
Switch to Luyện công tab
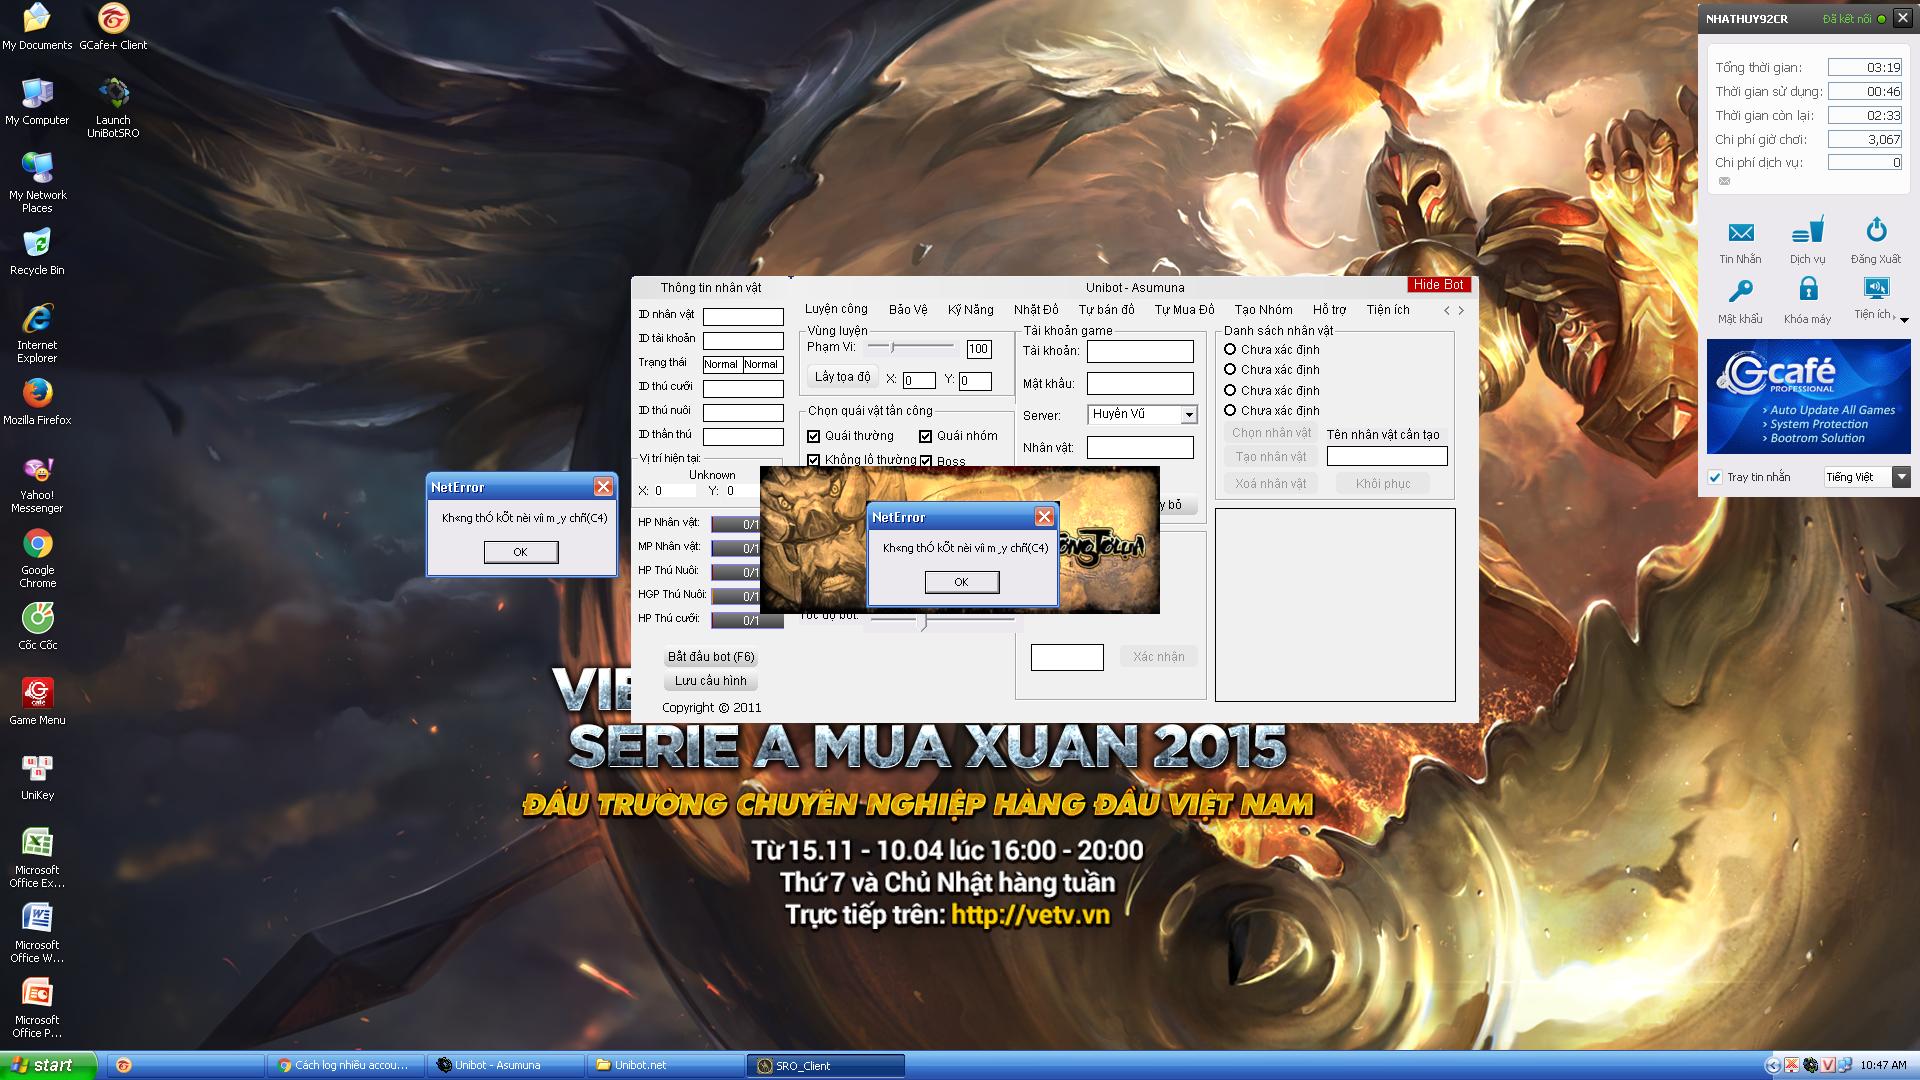(836, 309)
